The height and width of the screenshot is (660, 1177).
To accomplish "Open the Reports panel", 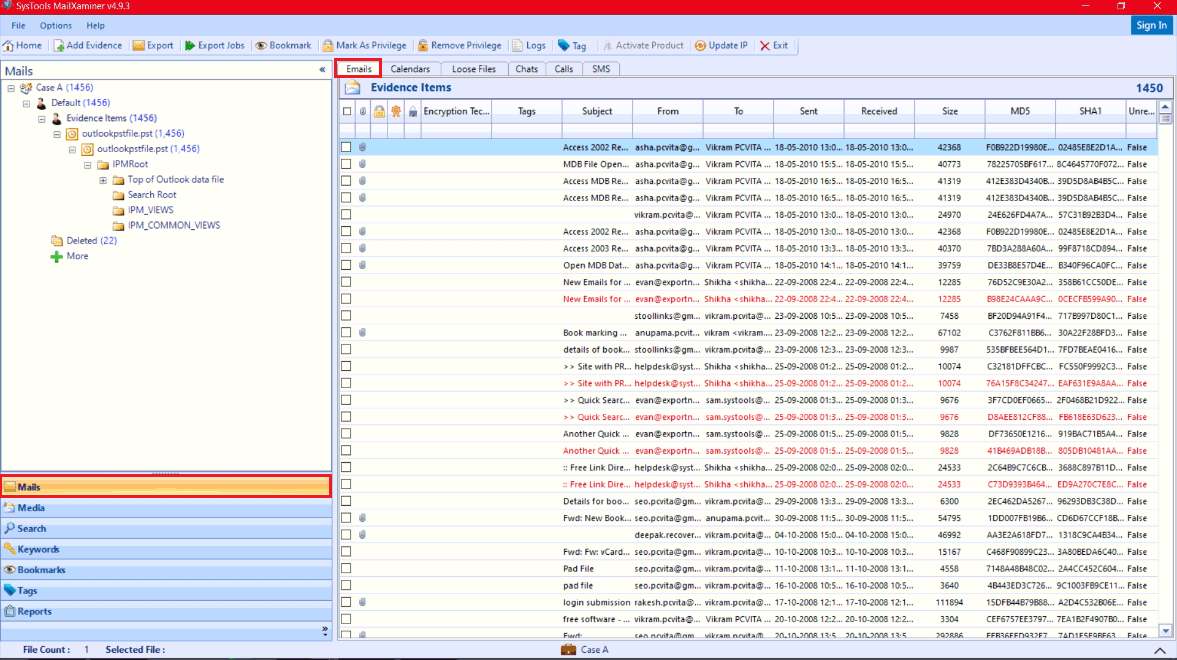I will point(166,611).
